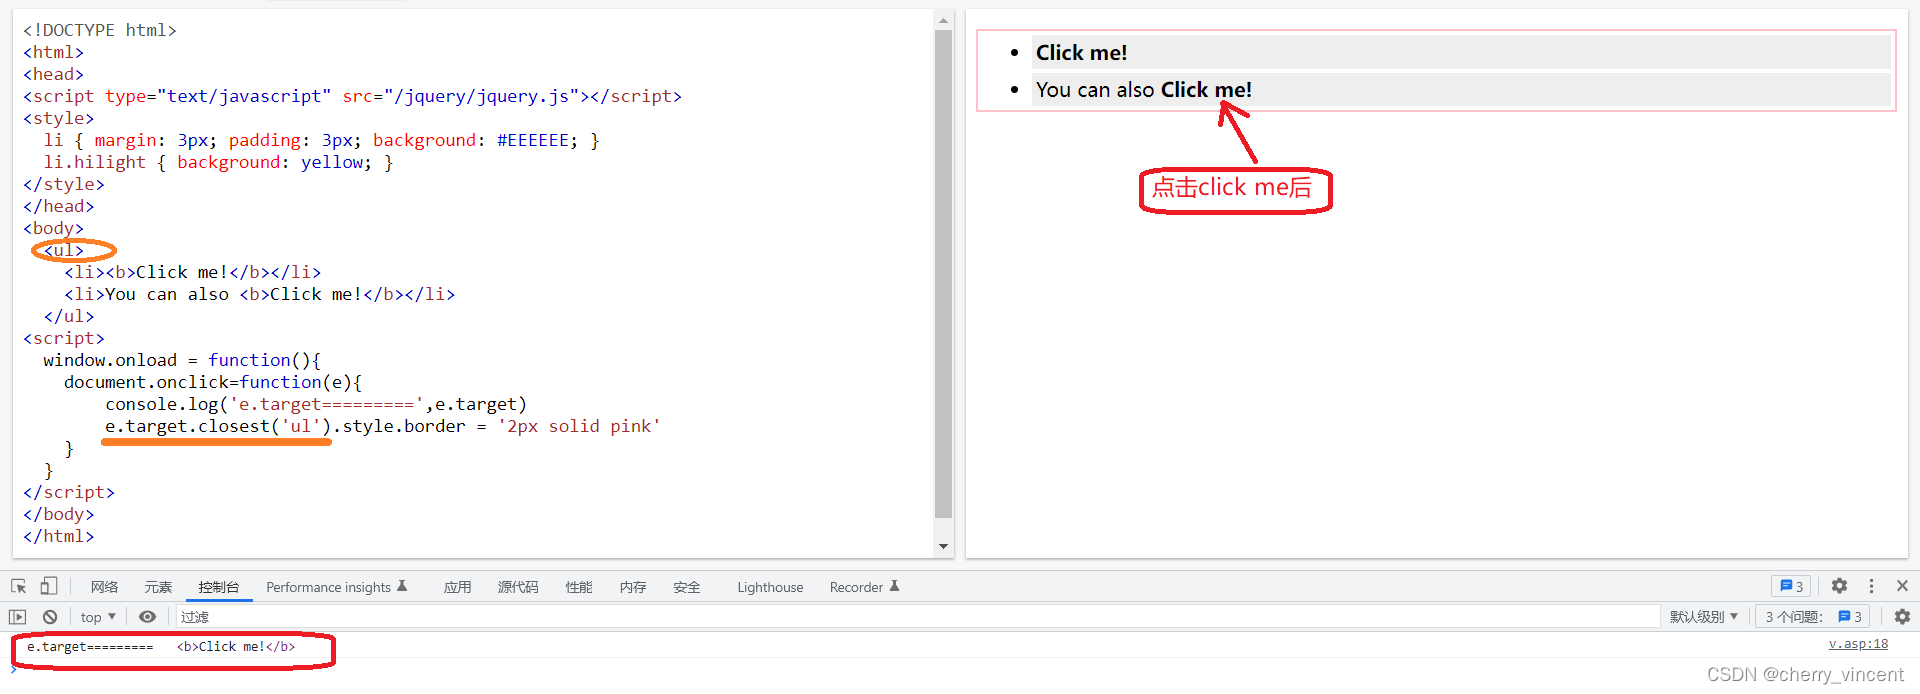Click the '<!DOCTYPE html>' line in editor
1920x694 pixels.
click(100, 30)
